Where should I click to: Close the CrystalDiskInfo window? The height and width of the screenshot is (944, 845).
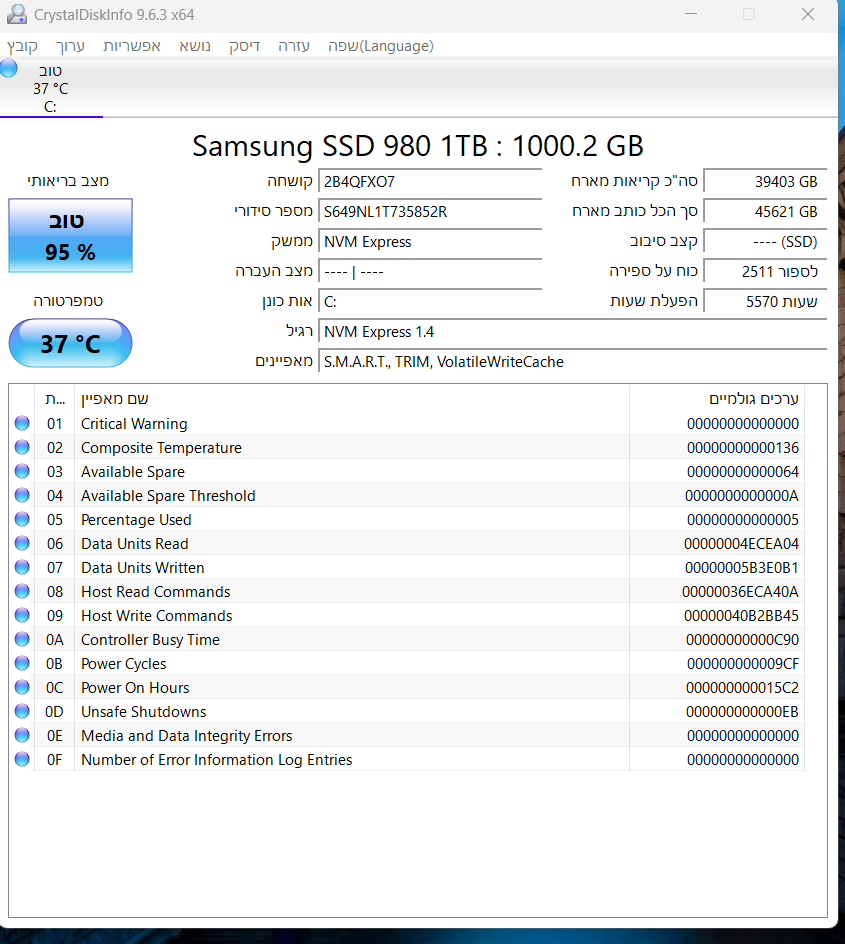coord(808,14)
